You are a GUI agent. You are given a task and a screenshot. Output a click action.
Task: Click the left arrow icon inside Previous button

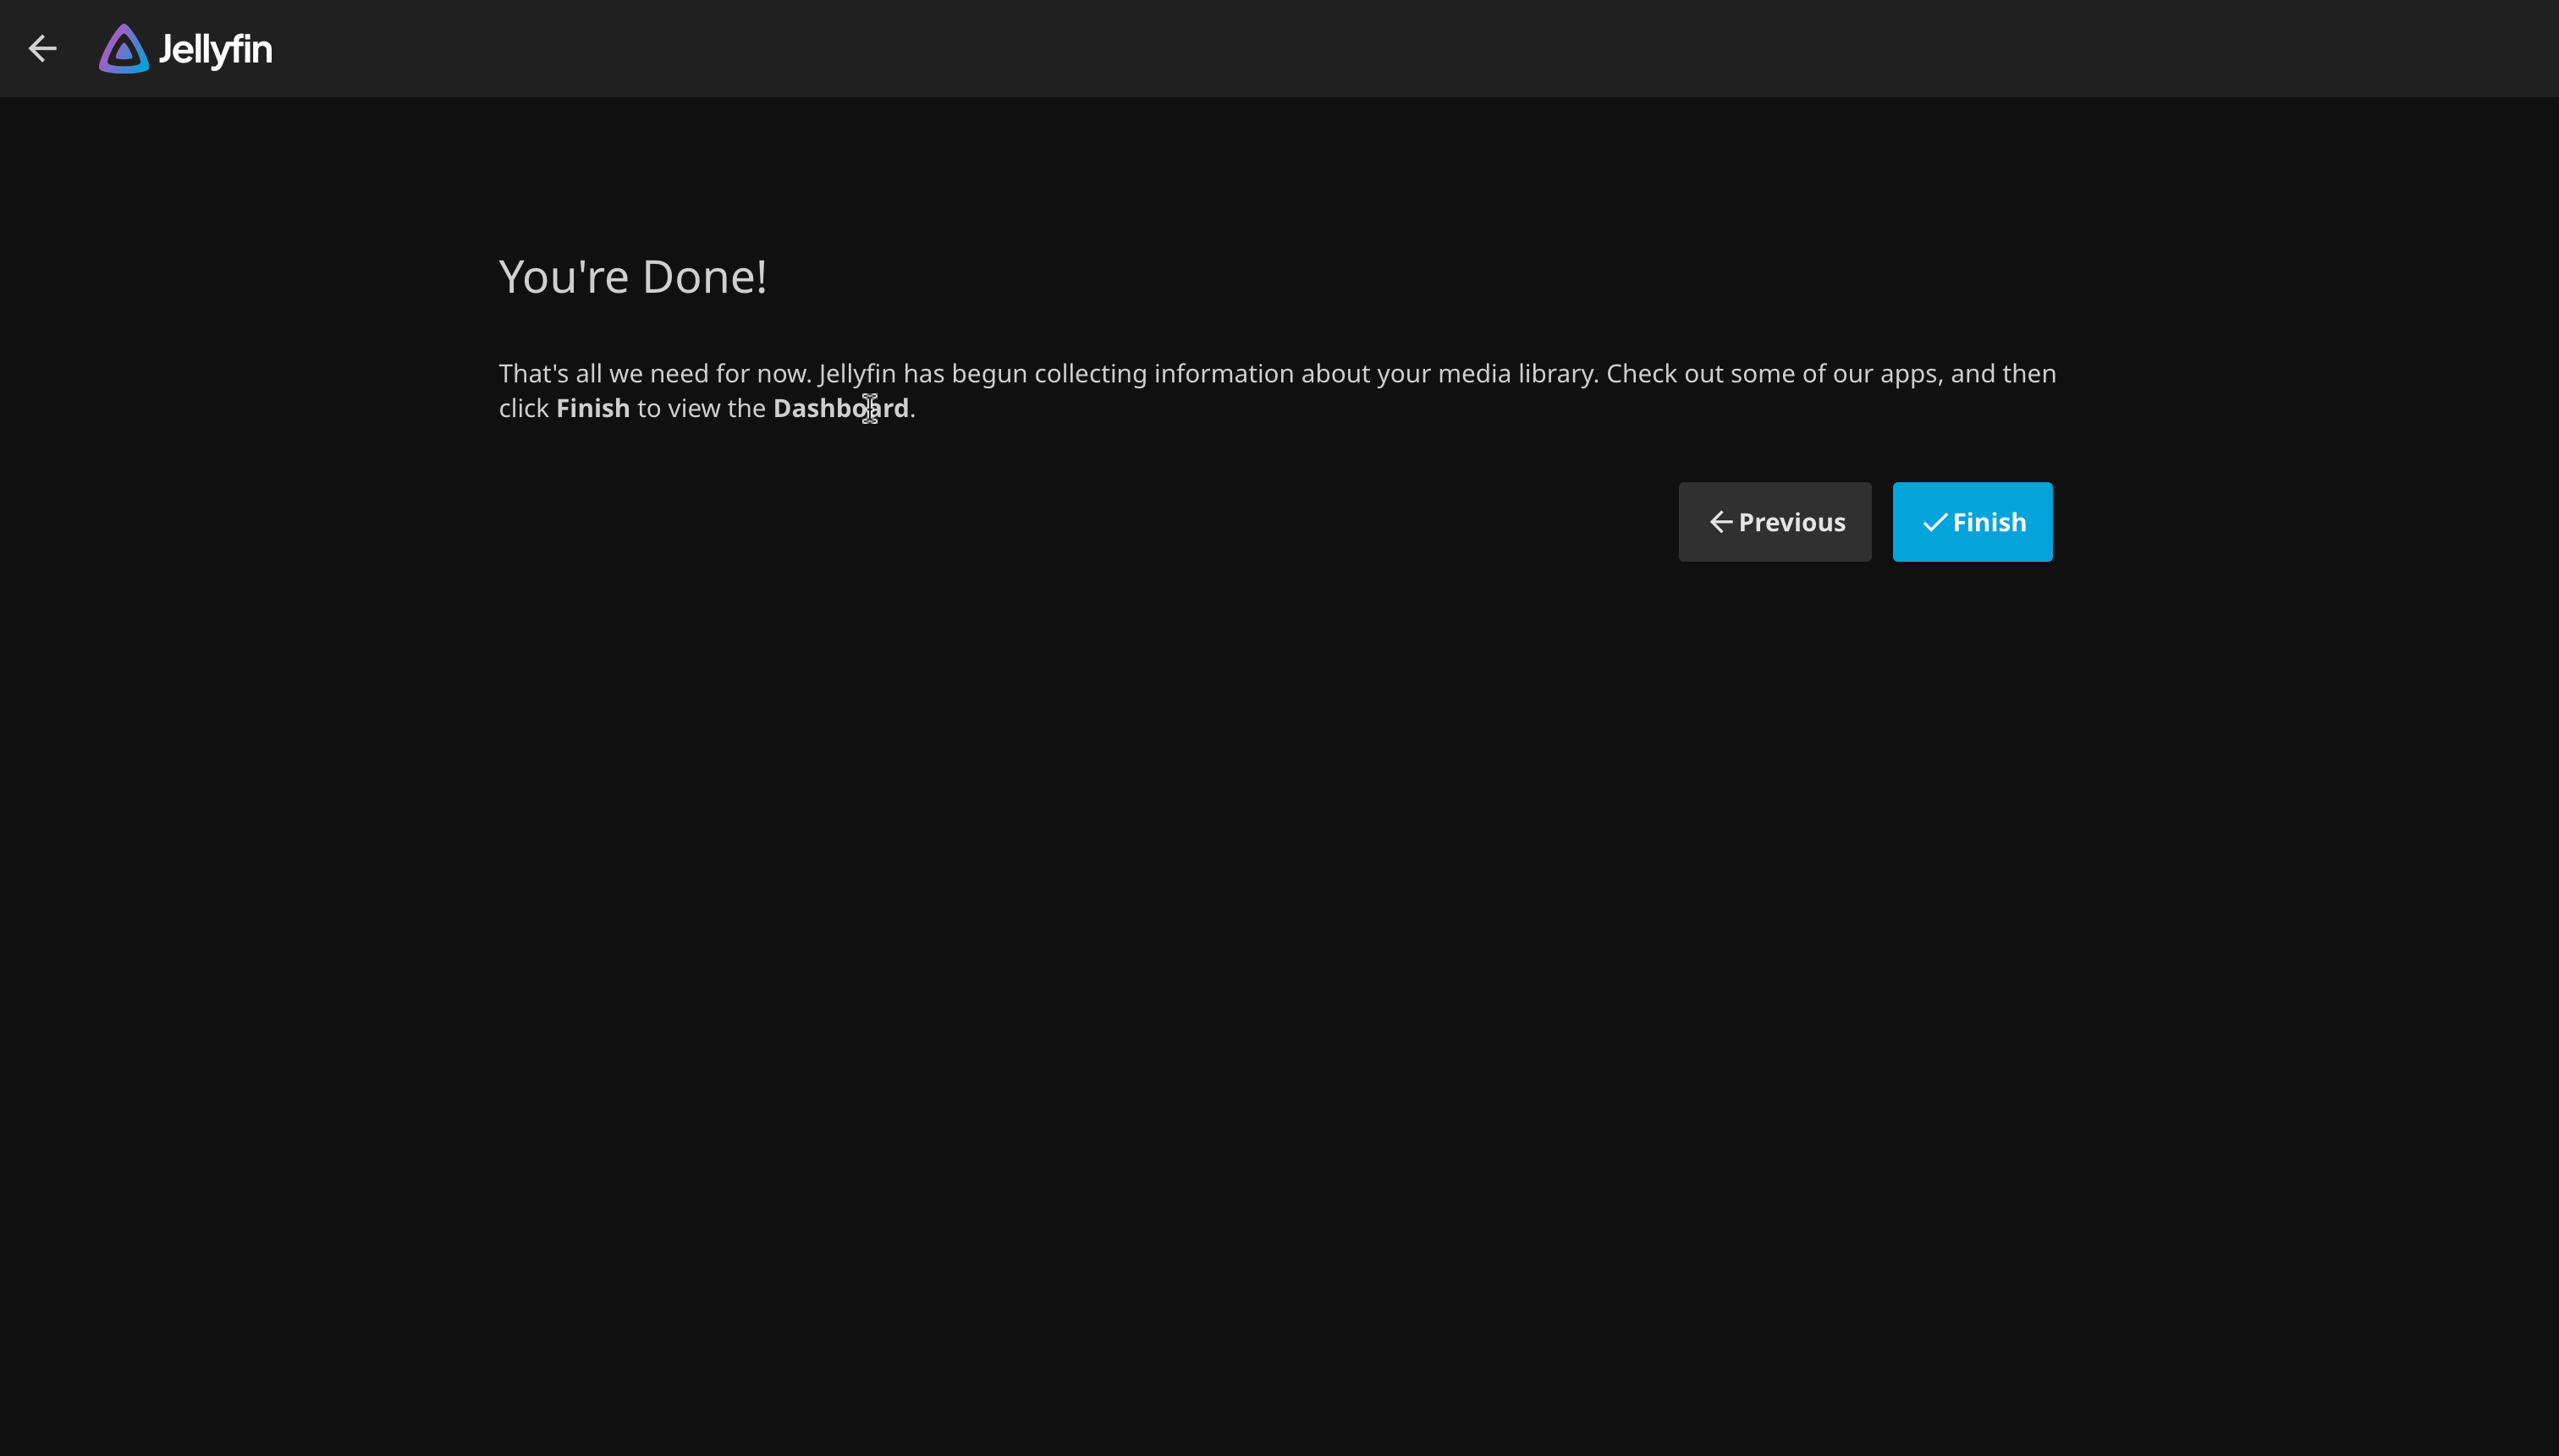pyautogui.click(x=1720, y=521)
